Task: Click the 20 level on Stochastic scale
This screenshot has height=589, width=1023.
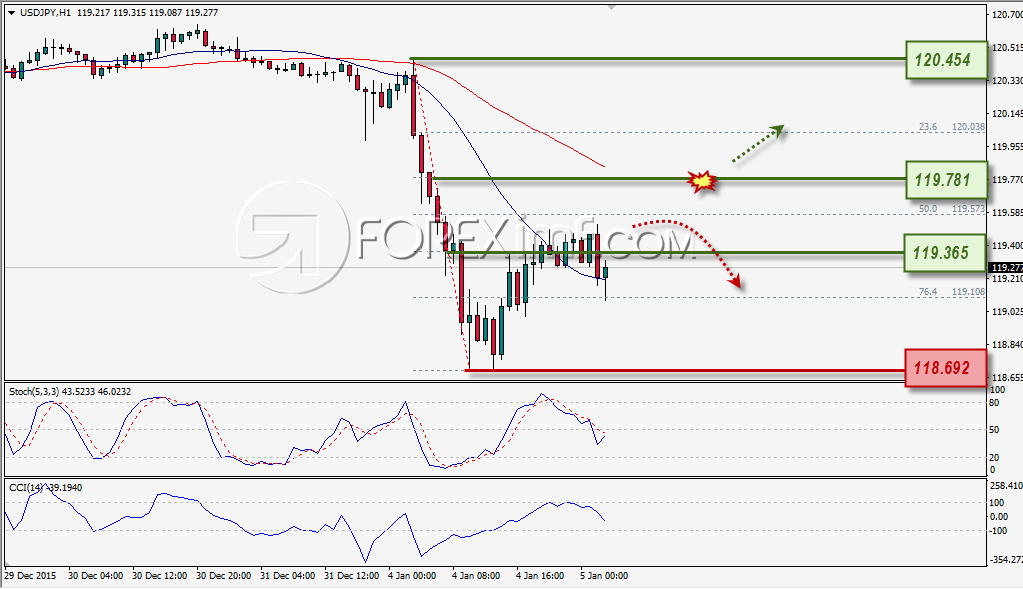Action: (994, 458)
